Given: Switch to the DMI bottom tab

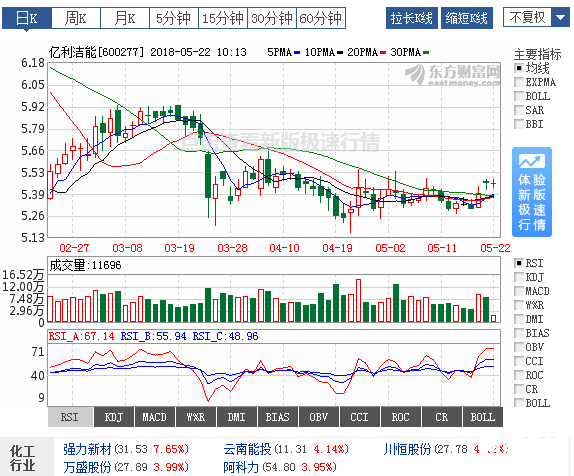Looking at the screenshot, I should (237, 417).
